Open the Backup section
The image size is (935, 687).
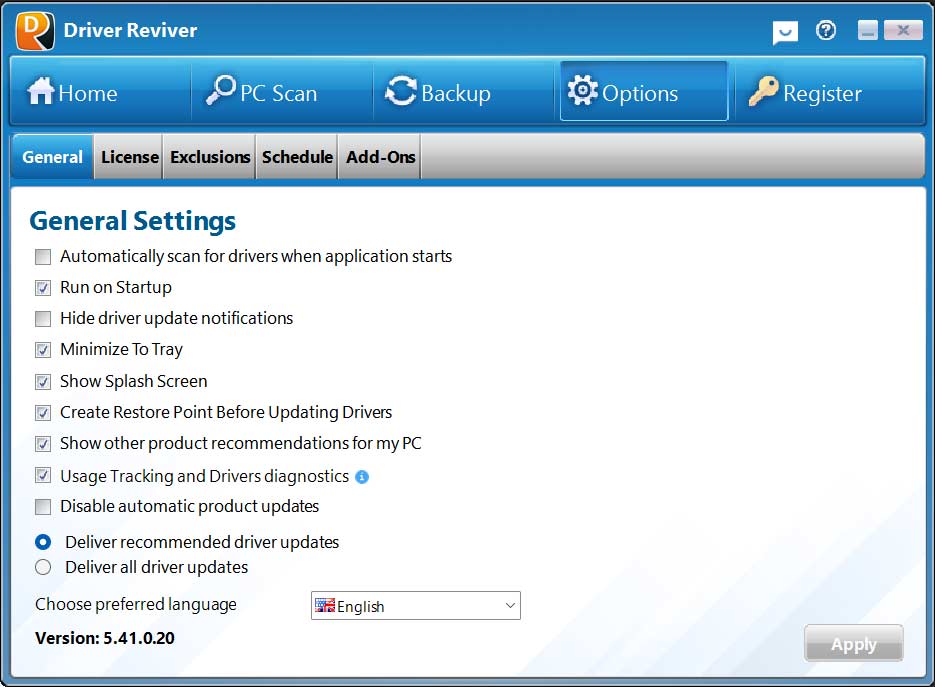point(463,91)
